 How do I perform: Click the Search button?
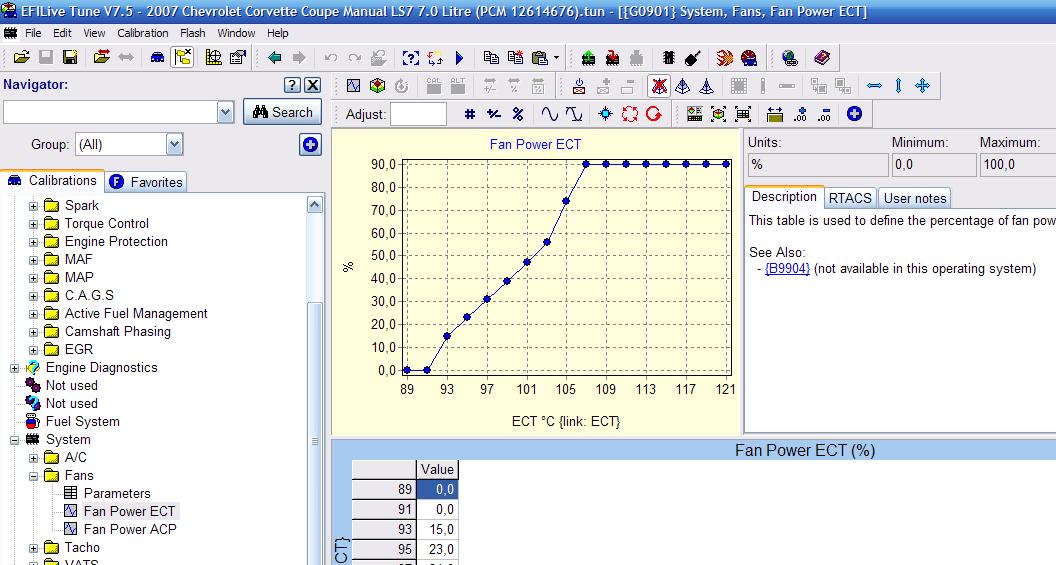[x=282, y=112]
